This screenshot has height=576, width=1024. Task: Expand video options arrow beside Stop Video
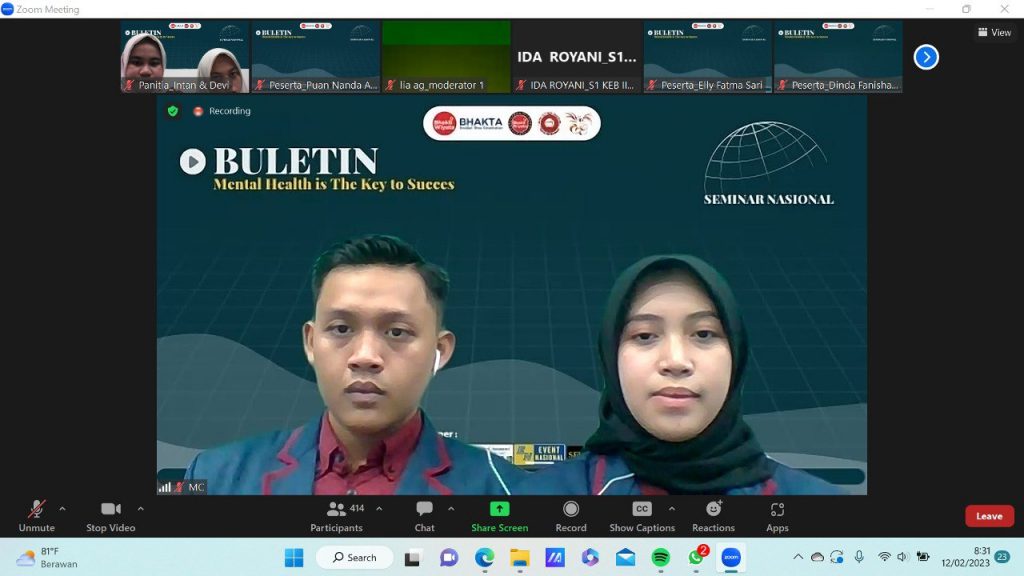(x=140, y=508)
